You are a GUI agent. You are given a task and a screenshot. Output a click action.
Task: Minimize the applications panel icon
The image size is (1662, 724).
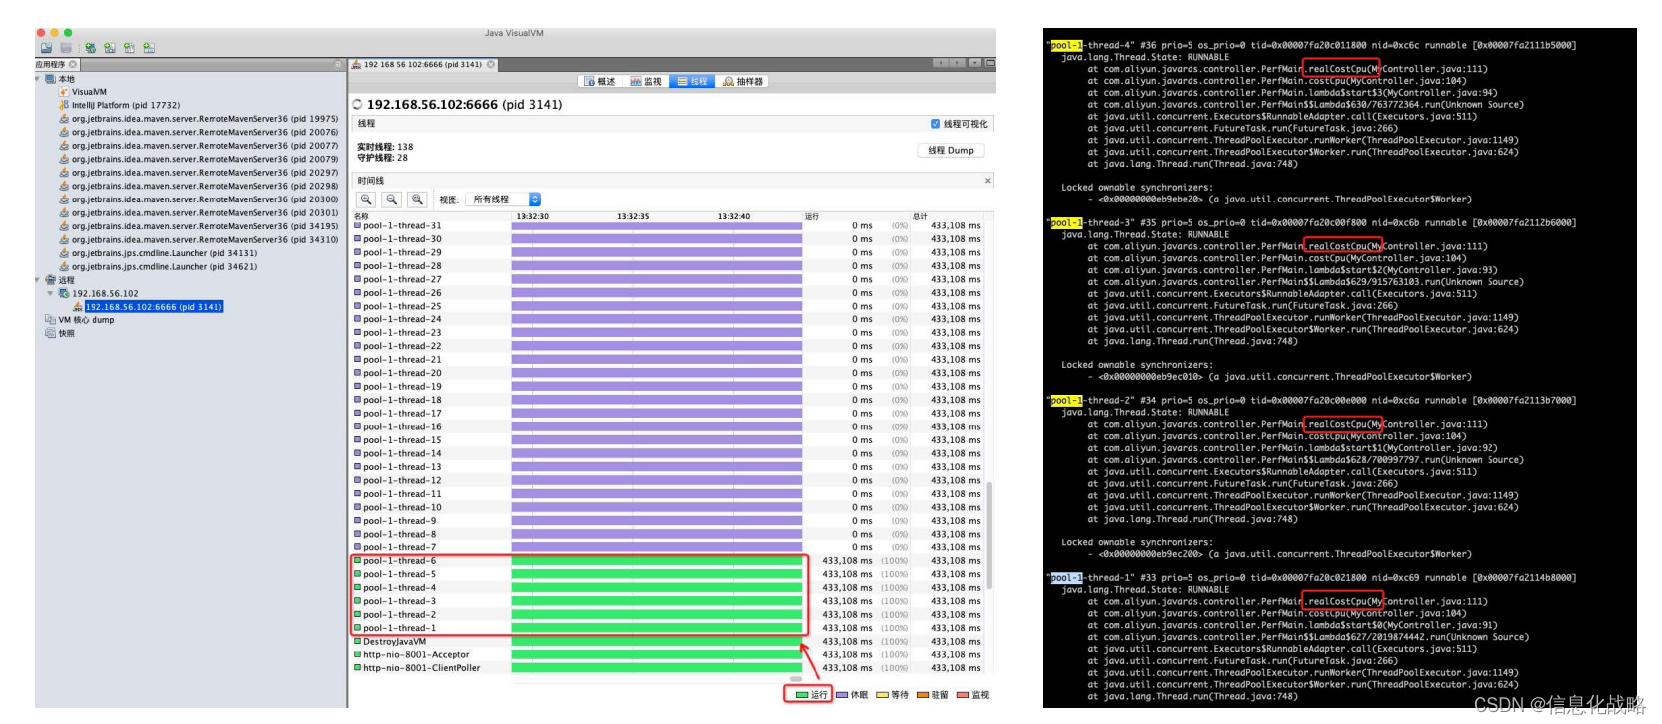click(x=338, y=64)
